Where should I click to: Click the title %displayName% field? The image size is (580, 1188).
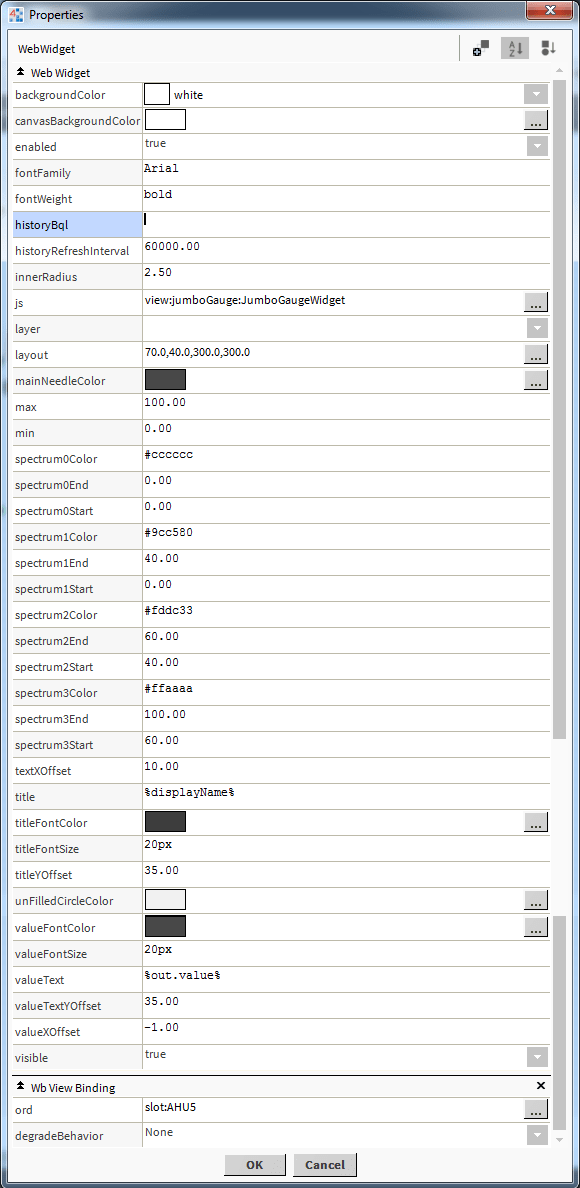[x=346, y=796]
